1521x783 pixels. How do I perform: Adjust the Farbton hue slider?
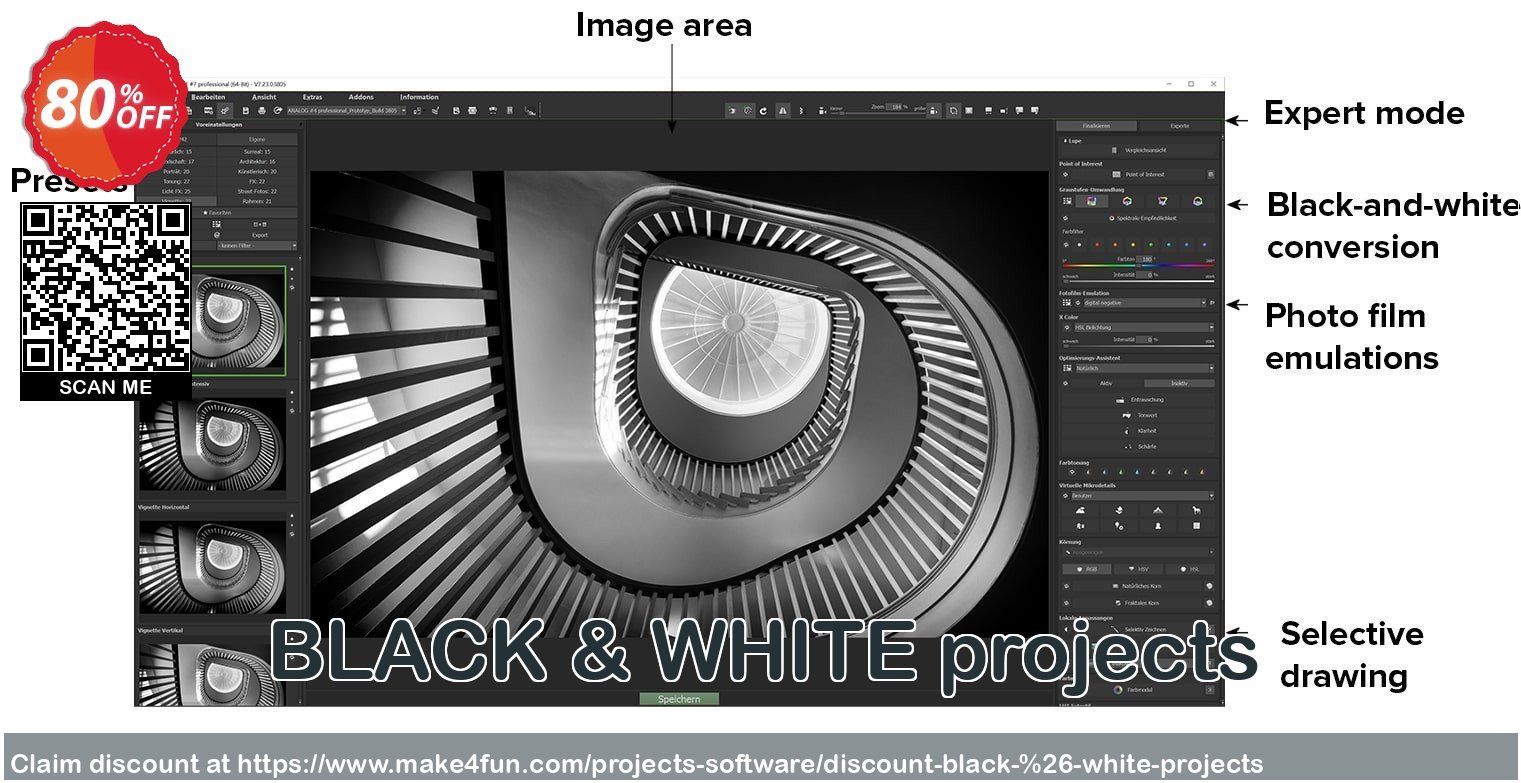(1138, 266)
